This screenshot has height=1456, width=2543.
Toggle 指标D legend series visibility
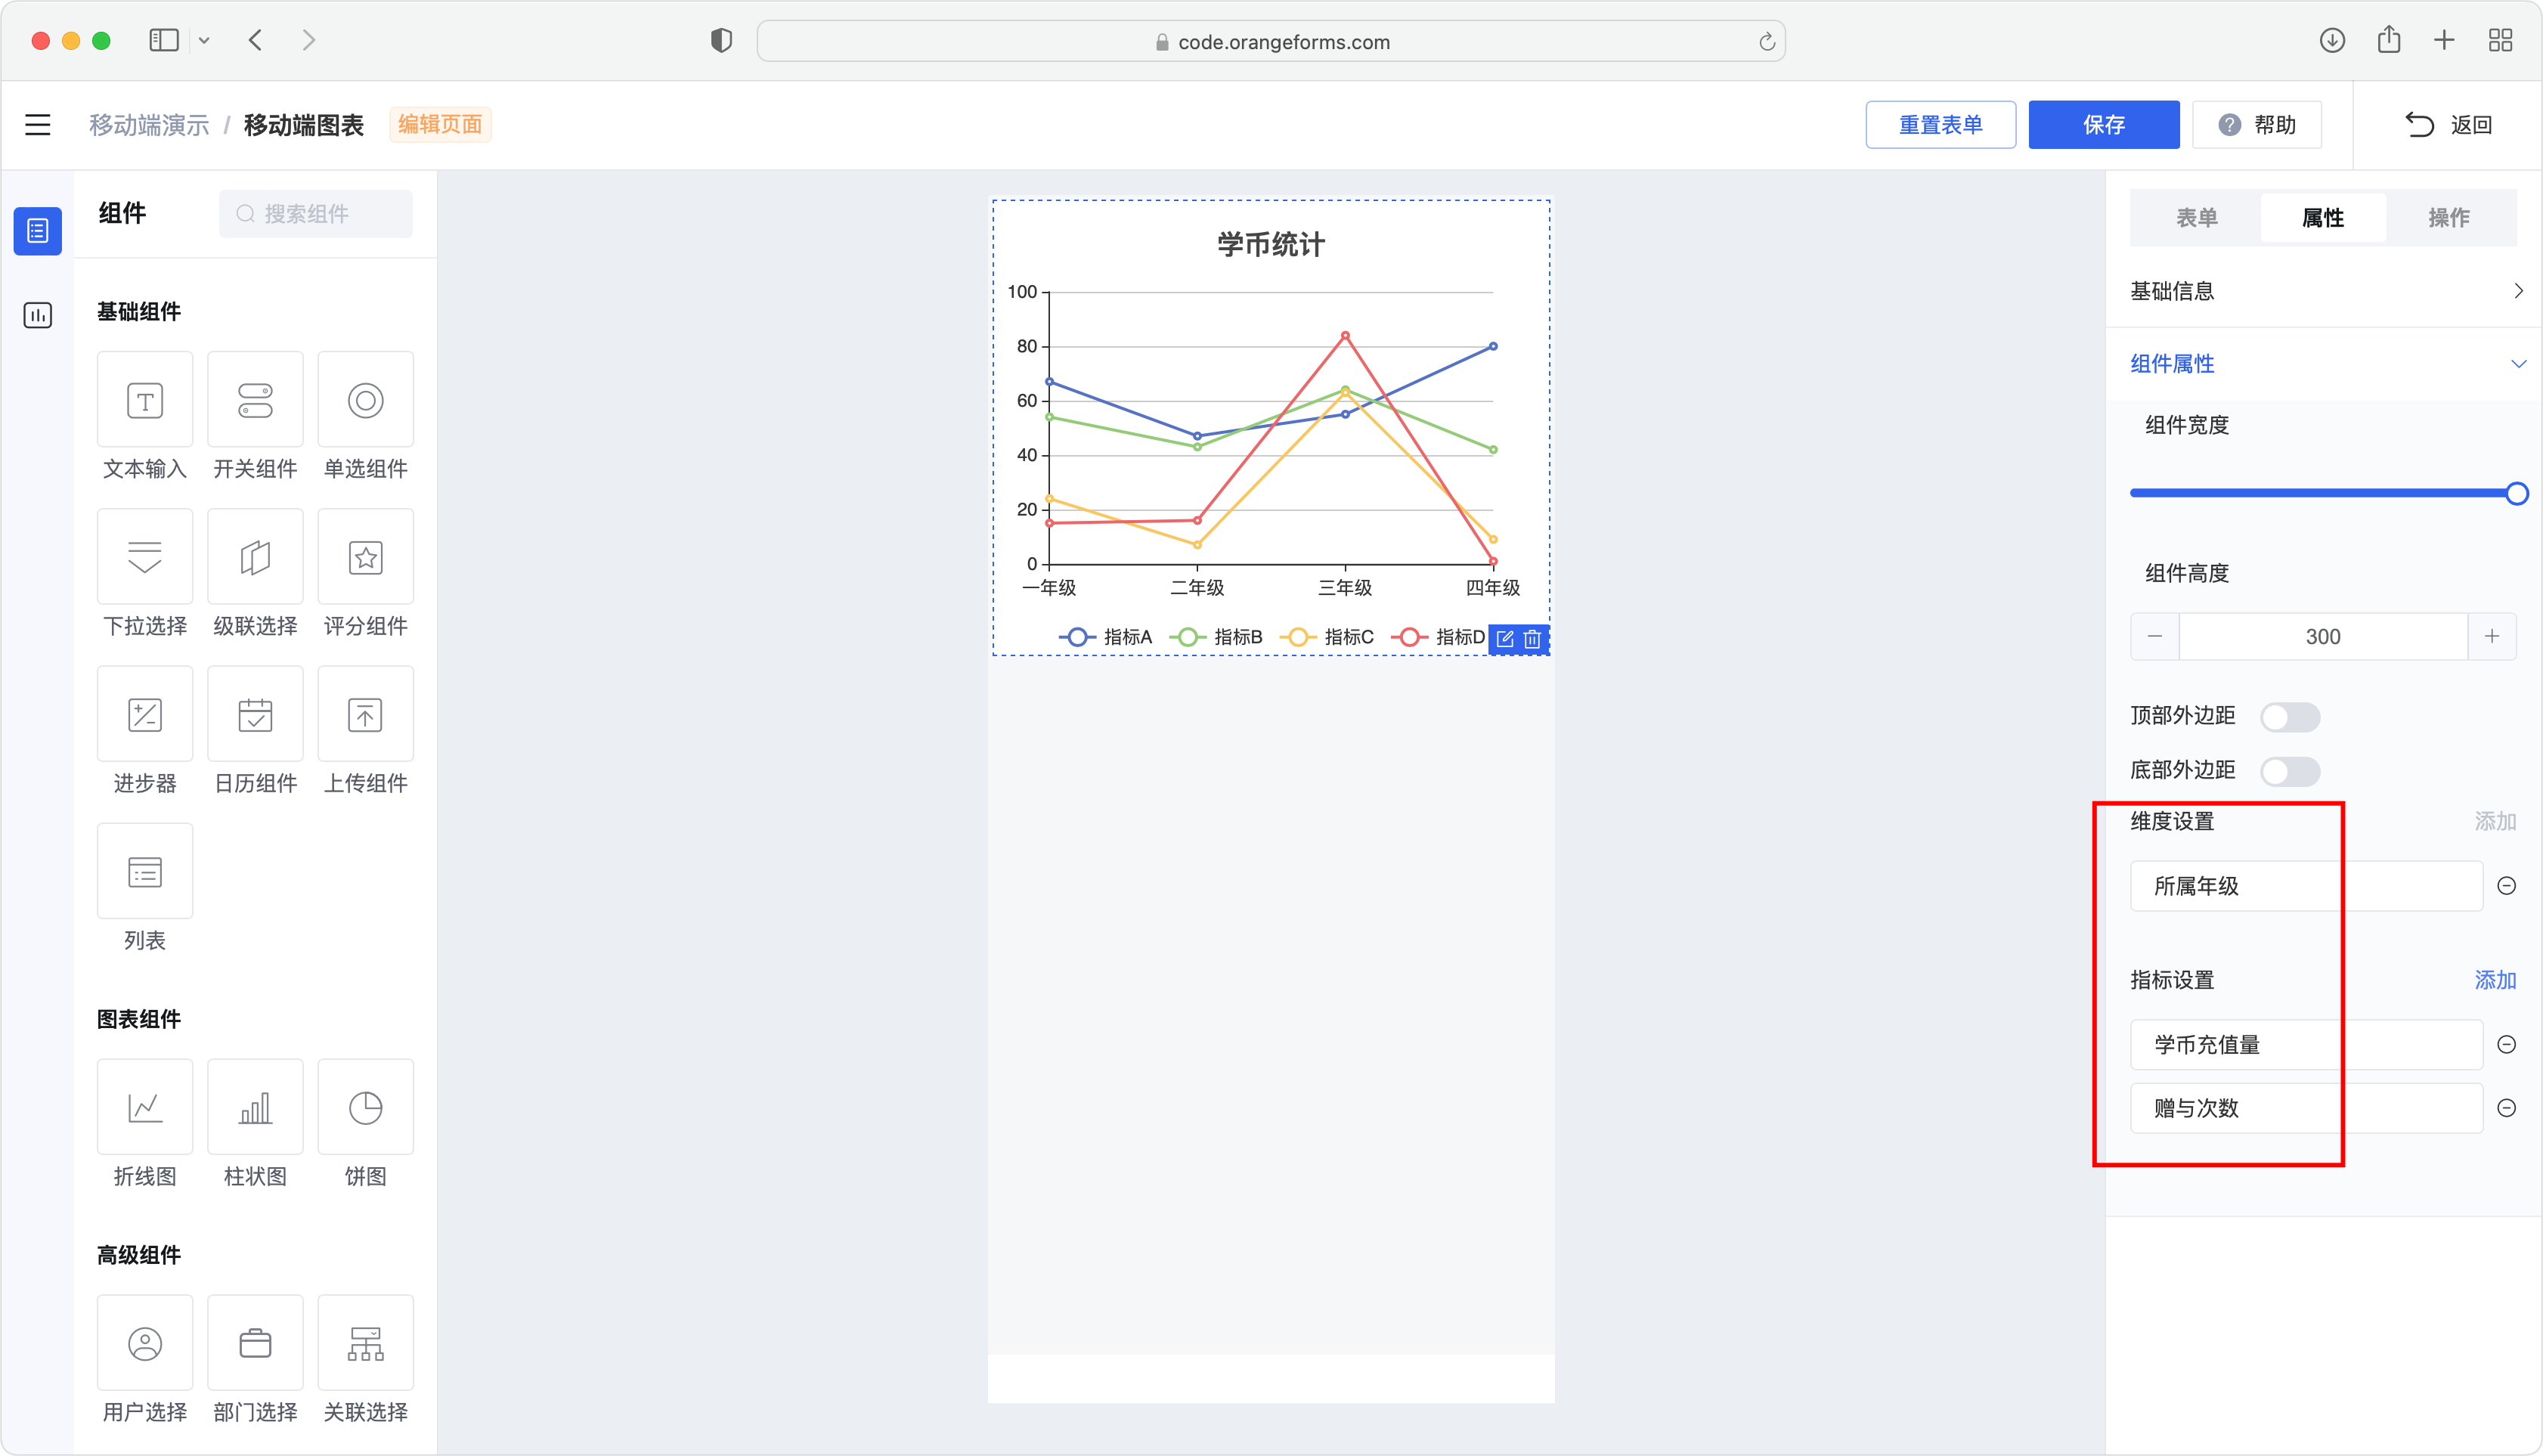click(x=1438, y=637)
